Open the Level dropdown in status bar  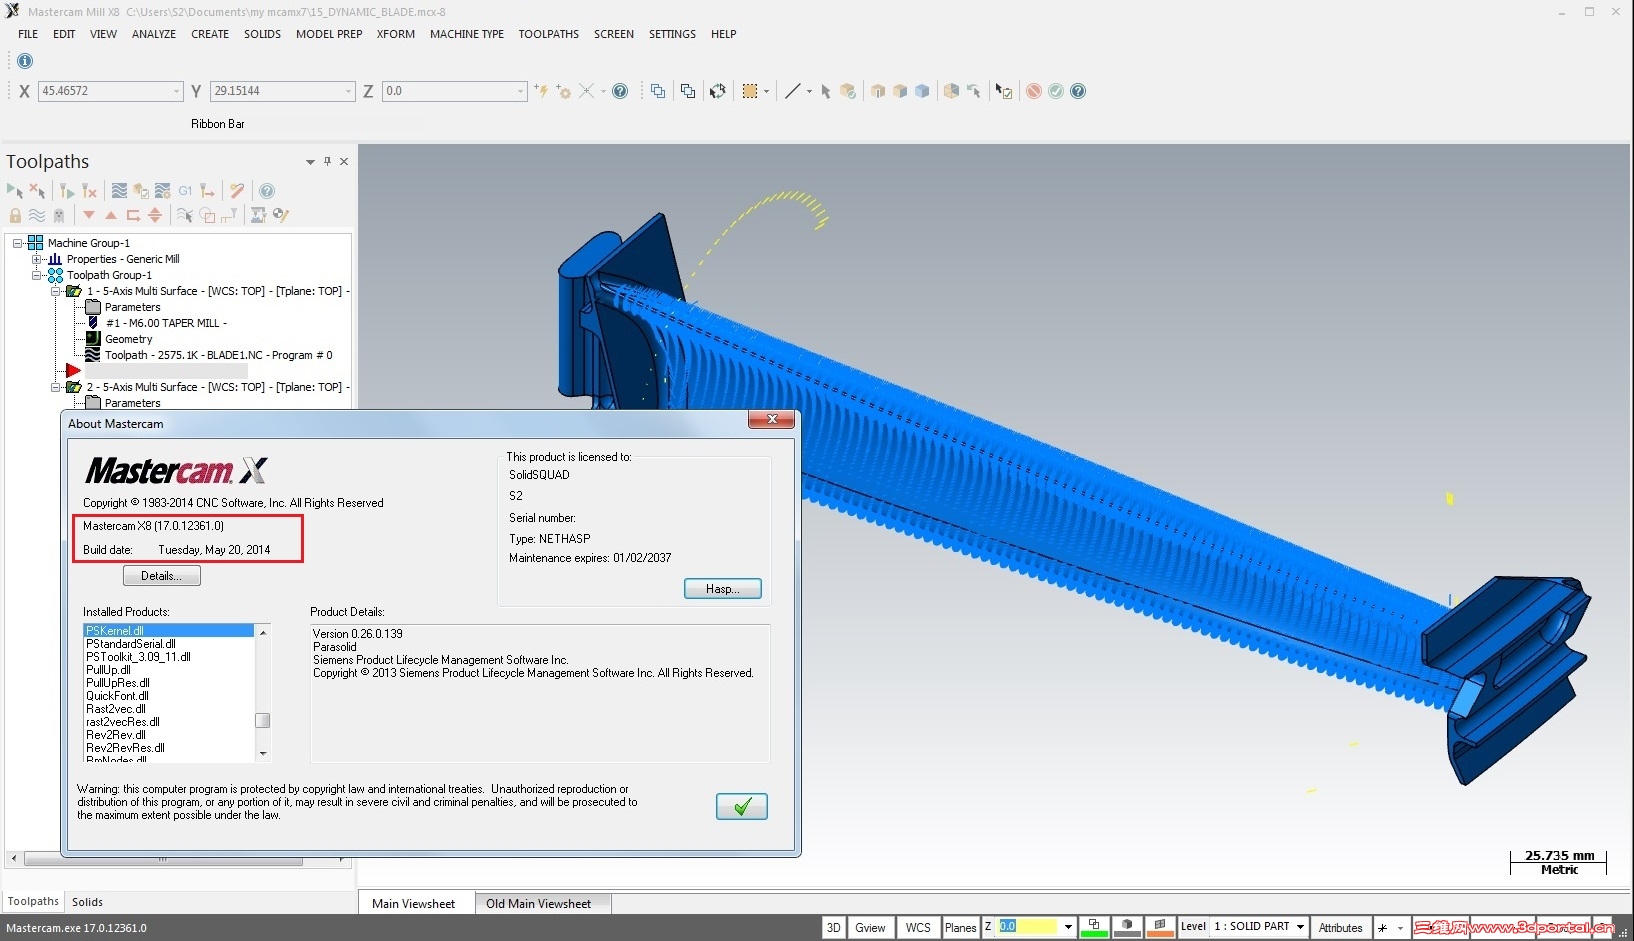1300,927
